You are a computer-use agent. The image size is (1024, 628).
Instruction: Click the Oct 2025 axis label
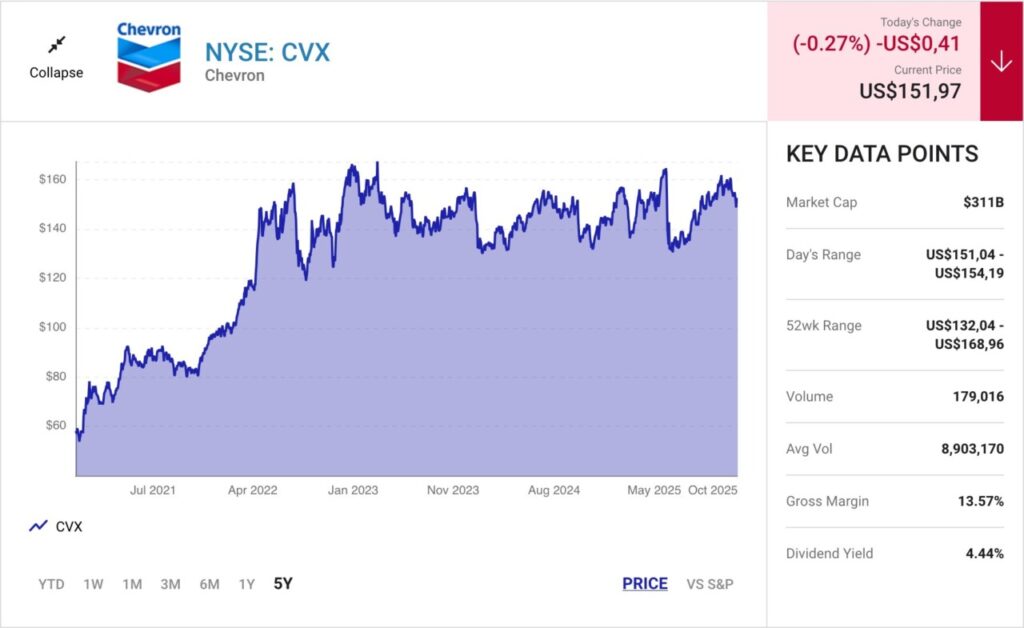pyautogui.click(x=712, y=490)
